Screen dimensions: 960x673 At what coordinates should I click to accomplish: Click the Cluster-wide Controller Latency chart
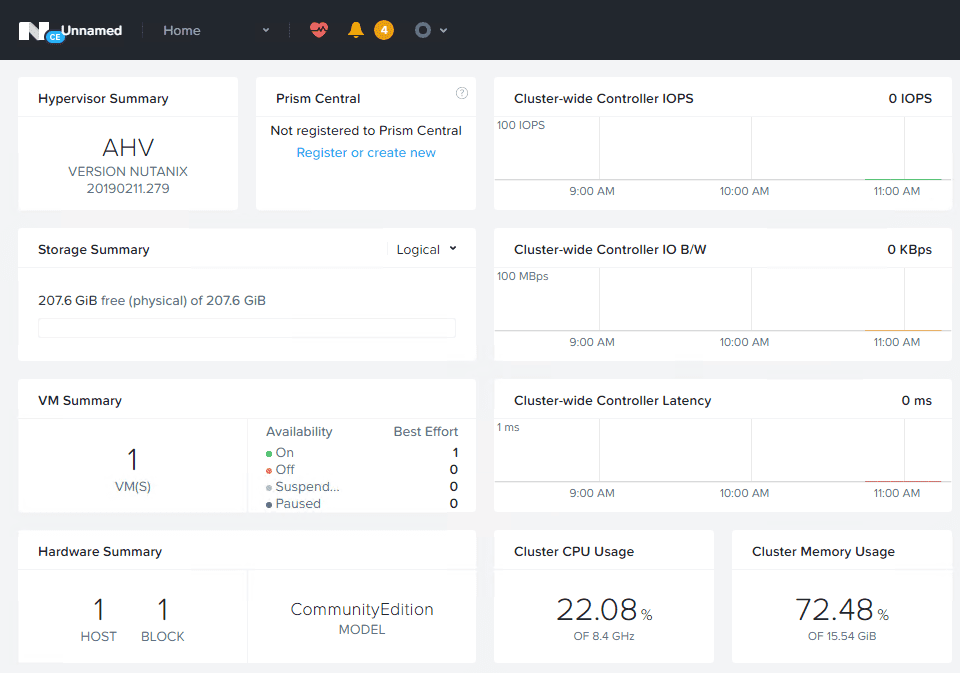(720, 452)
